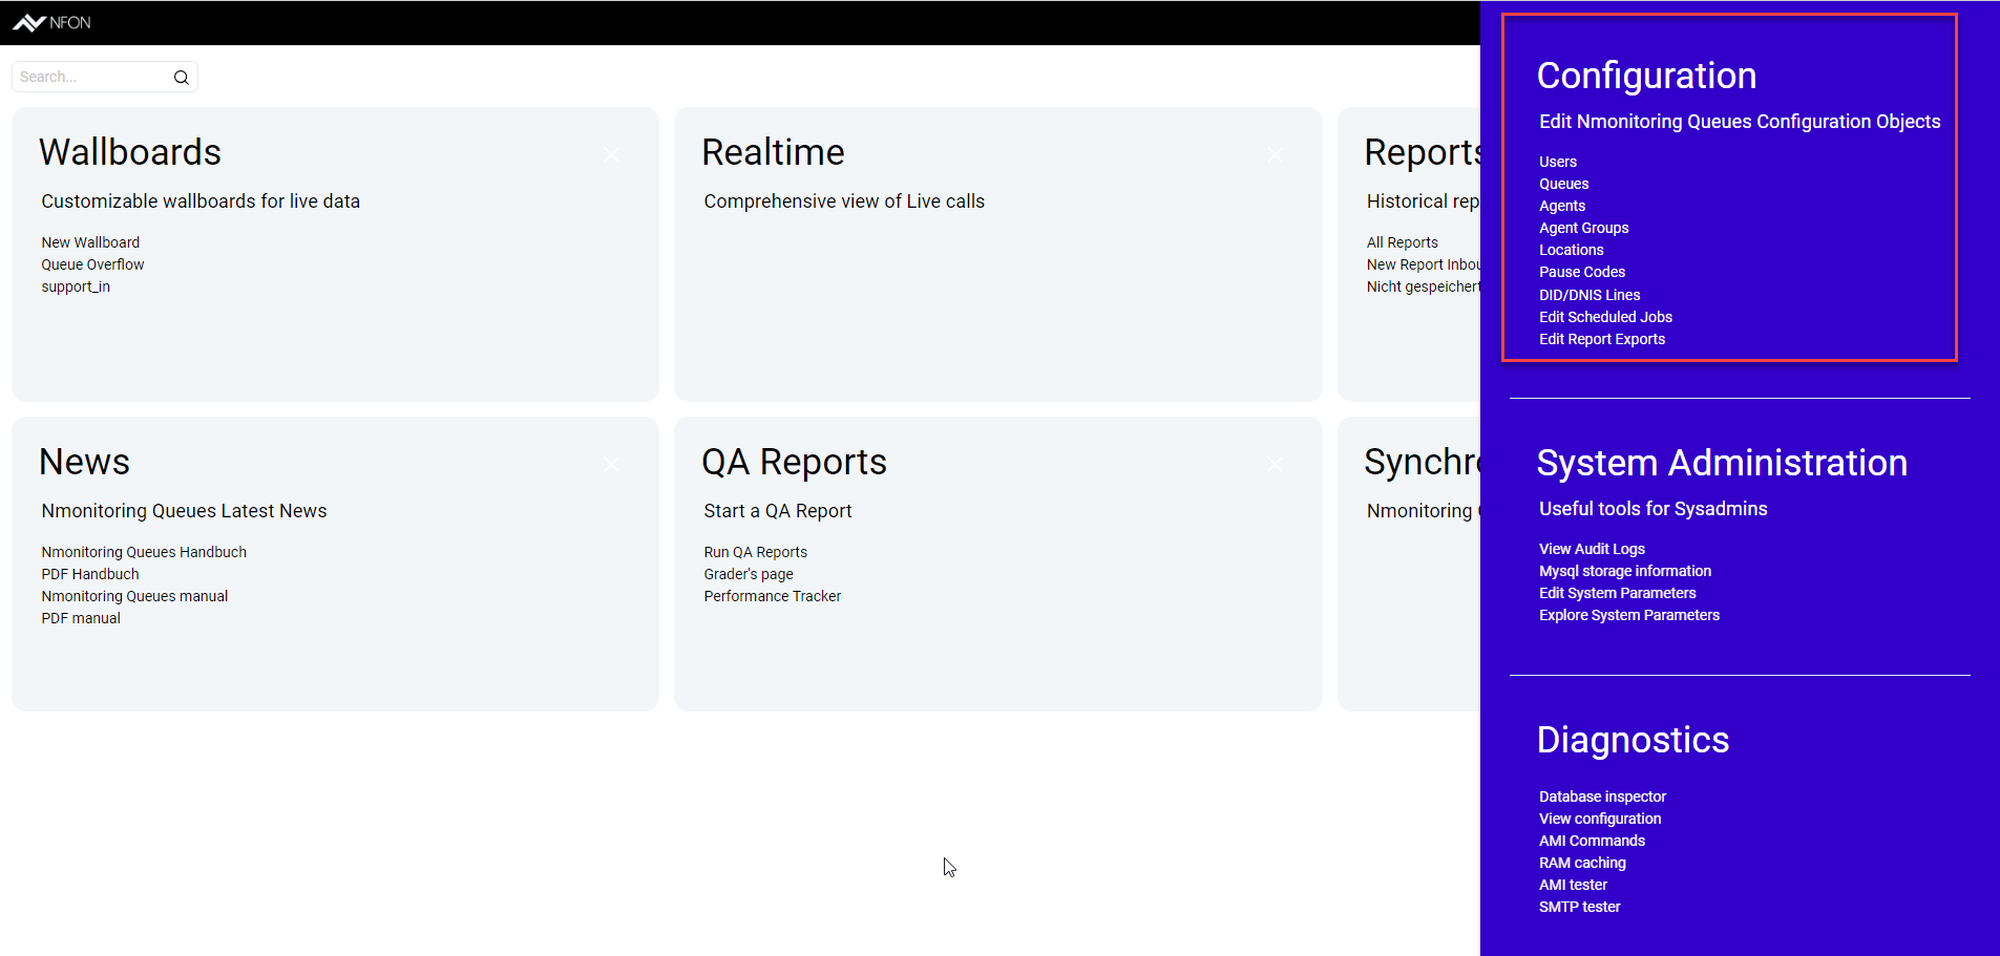Click the NFON logo in header
This screenshot has height=956, width=2000.
click(52, 22)
